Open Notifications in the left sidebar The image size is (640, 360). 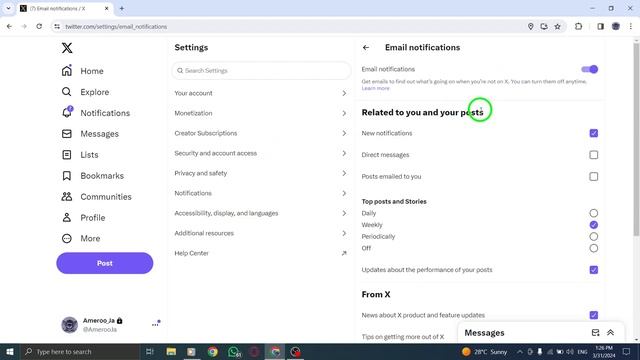pos(96,113)
